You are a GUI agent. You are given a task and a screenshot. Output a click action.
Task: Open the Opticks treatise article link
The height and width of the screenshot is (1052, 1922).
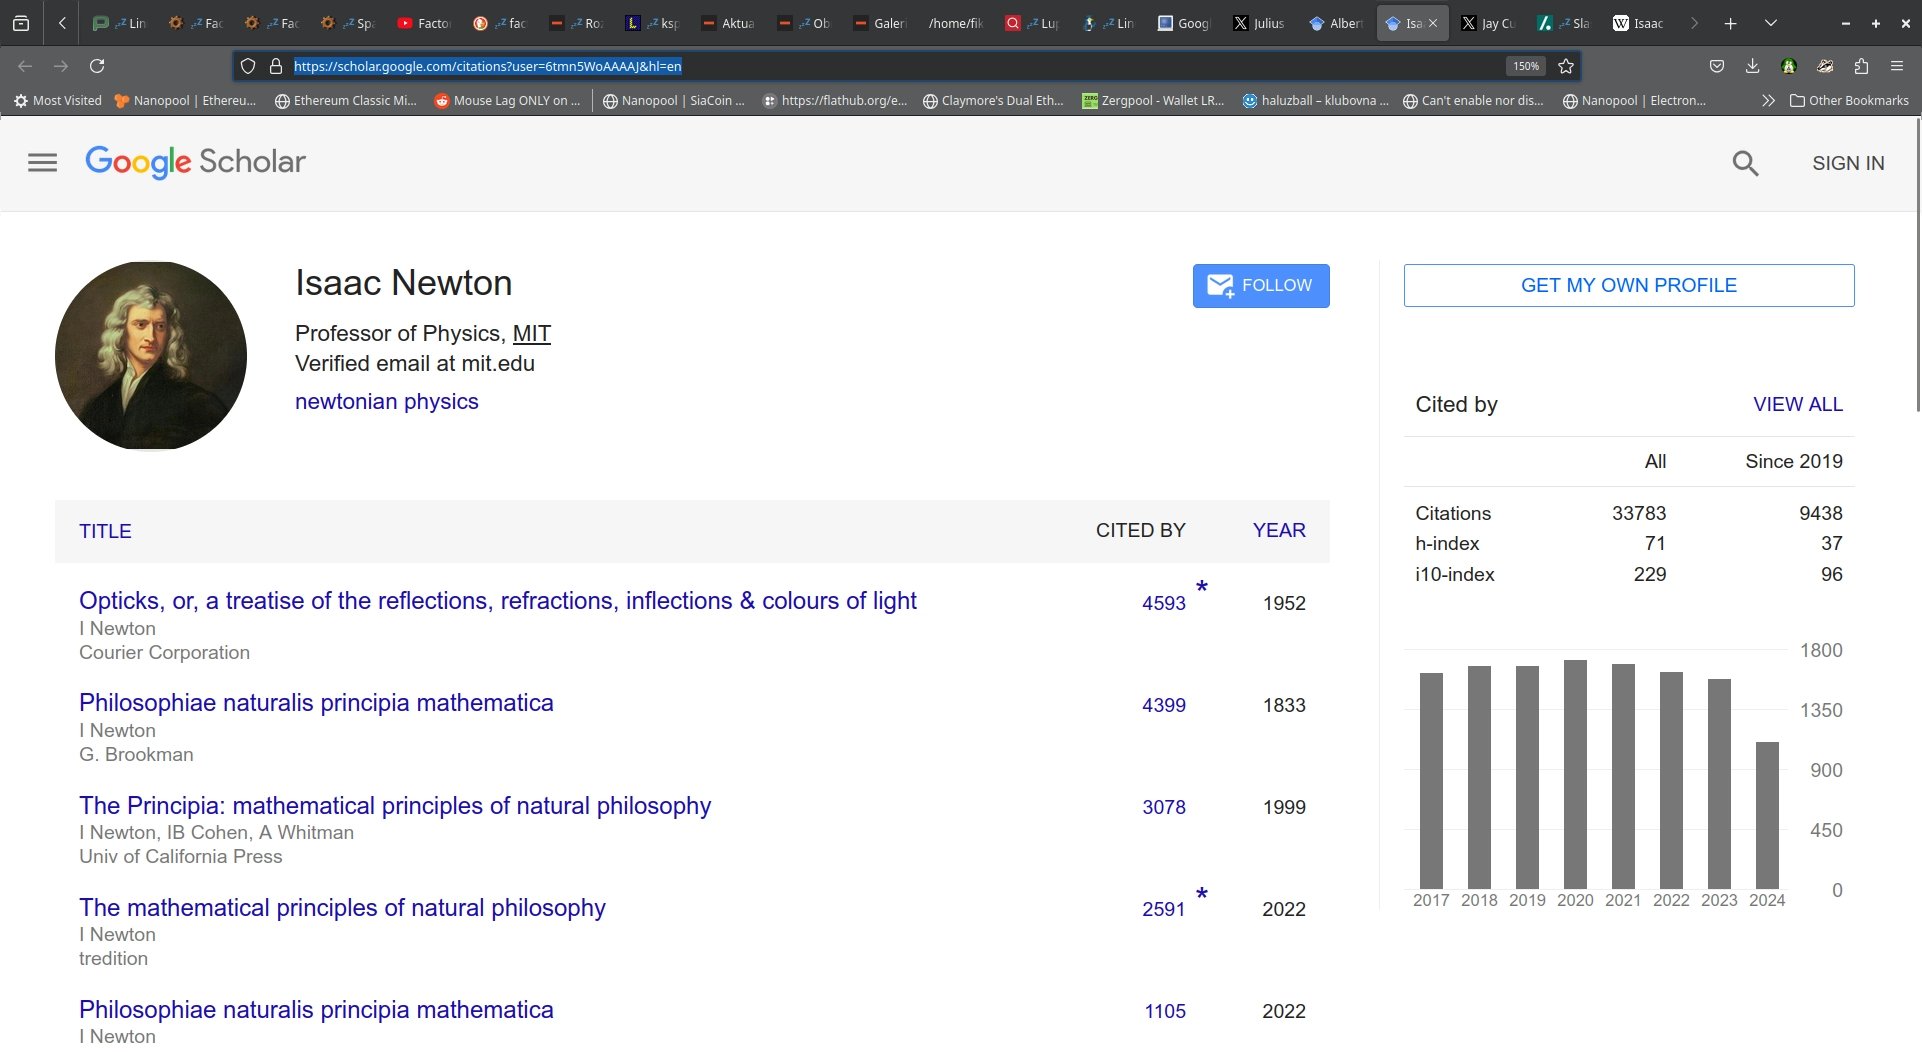coord(498,600)
